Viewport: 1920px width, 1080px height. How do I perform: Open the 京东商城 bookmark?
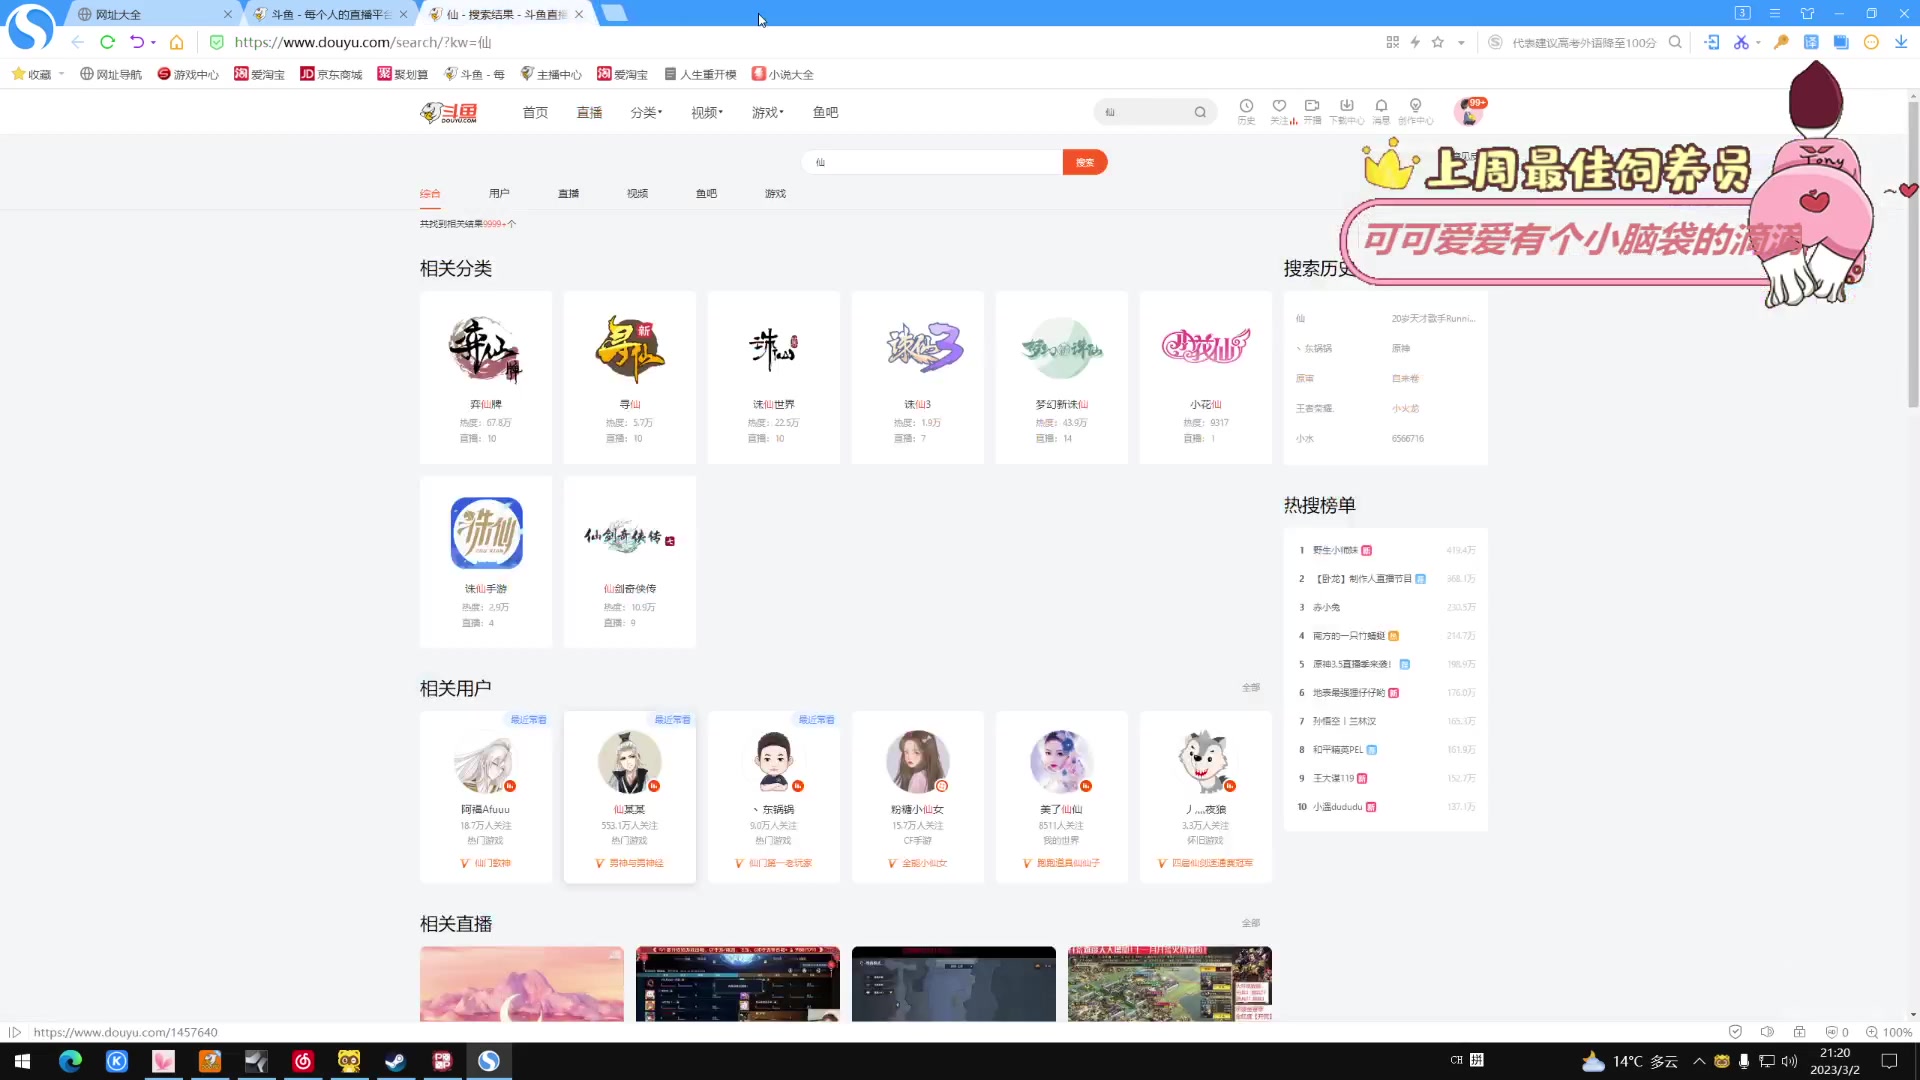(x=331, y=74)
